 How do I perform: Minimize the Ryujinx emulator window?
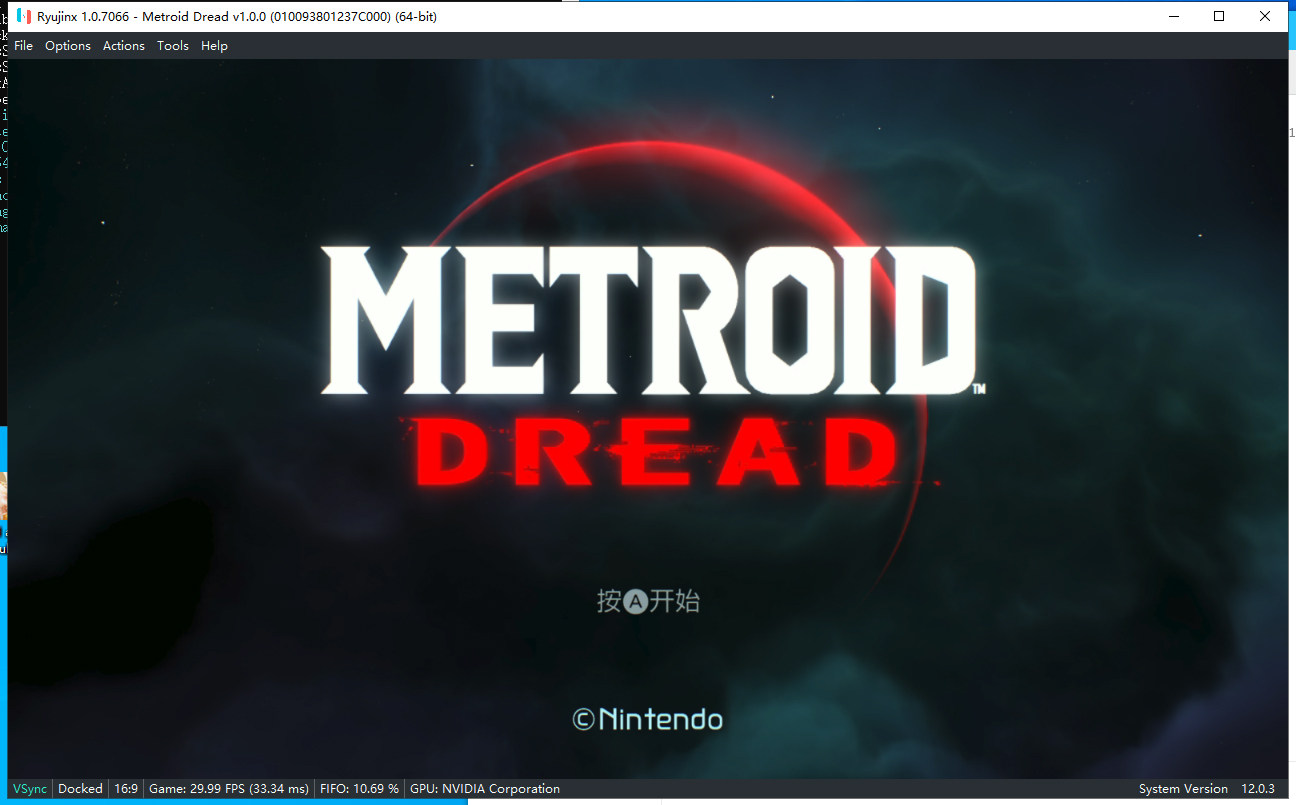tap(1173, 16)
